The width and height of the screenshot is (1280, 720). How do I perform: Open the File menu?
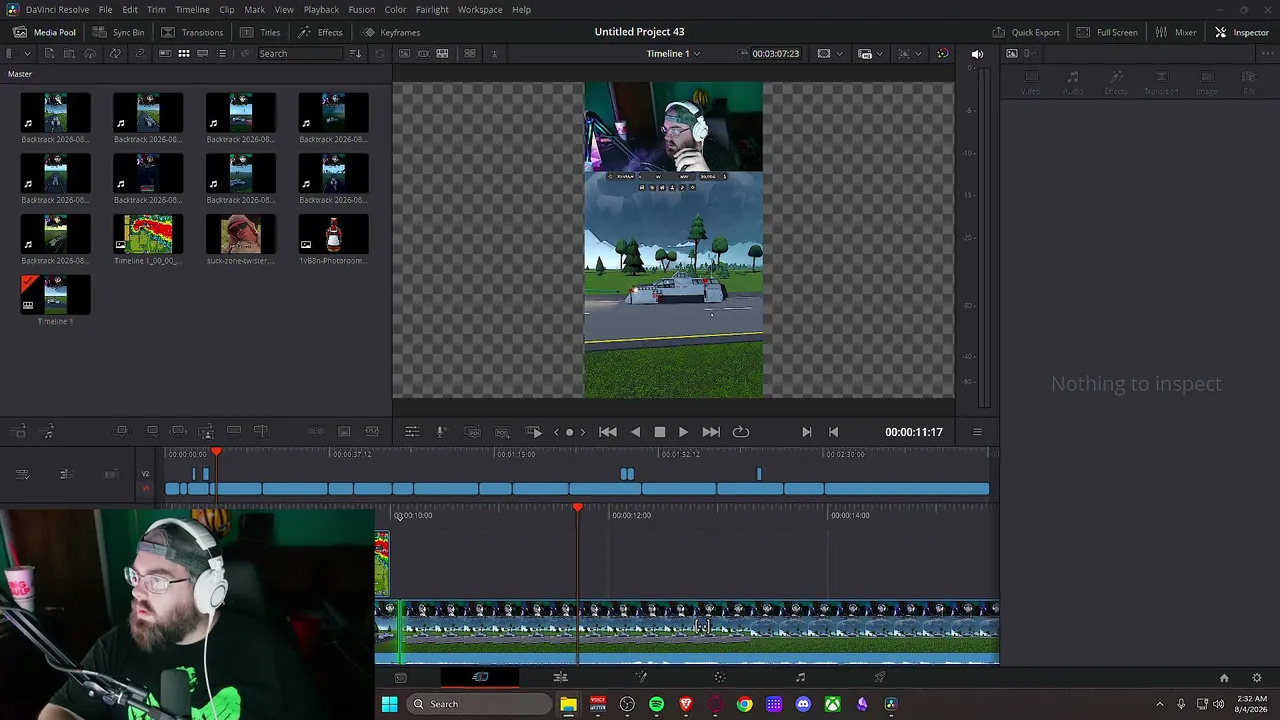(105, 9)
